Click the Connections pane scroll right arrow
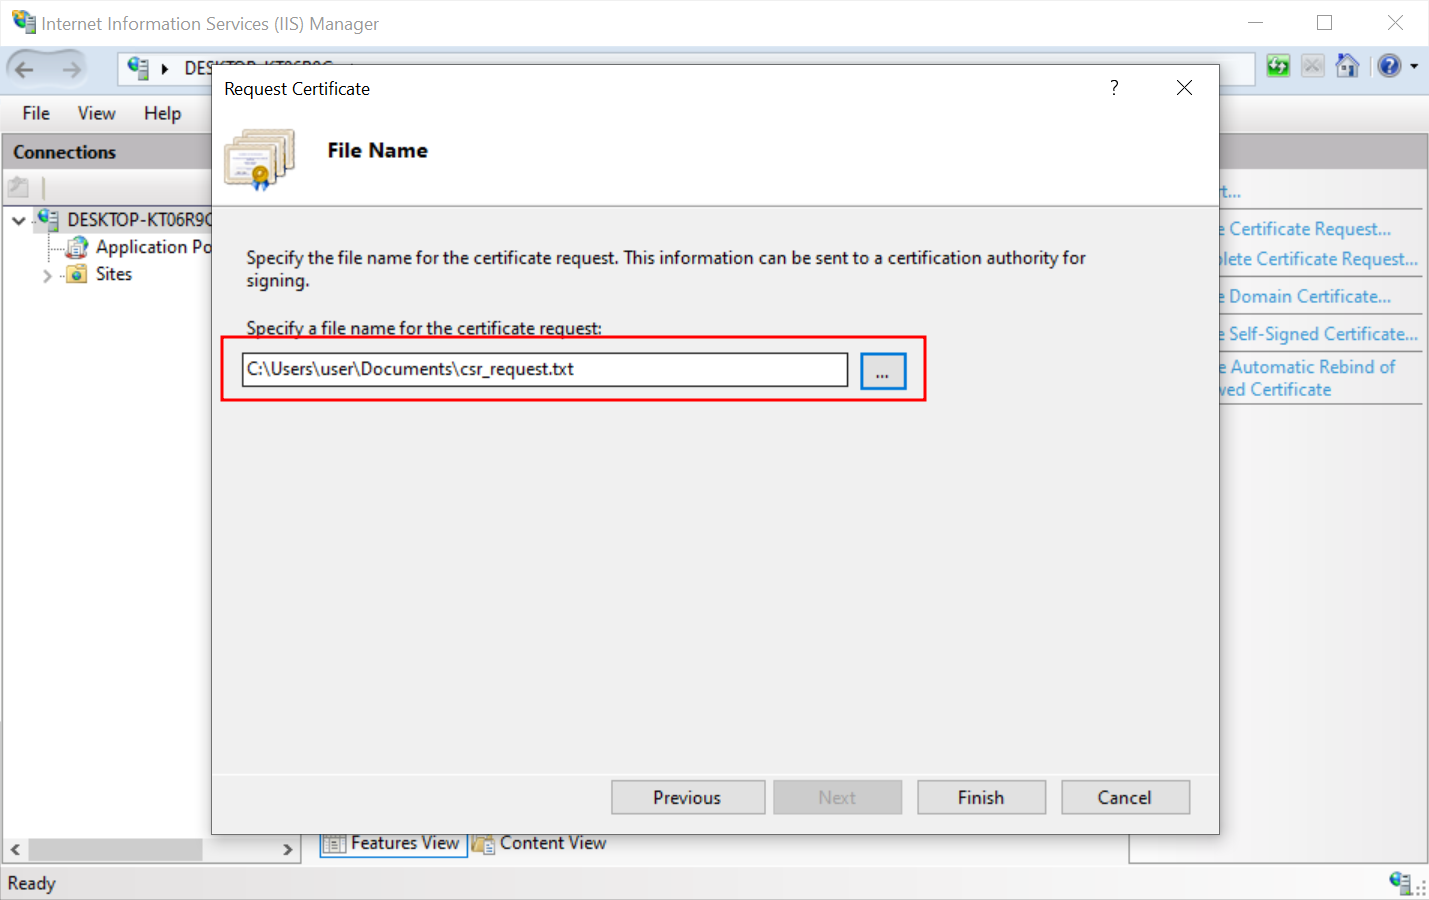 pos(288,849)
